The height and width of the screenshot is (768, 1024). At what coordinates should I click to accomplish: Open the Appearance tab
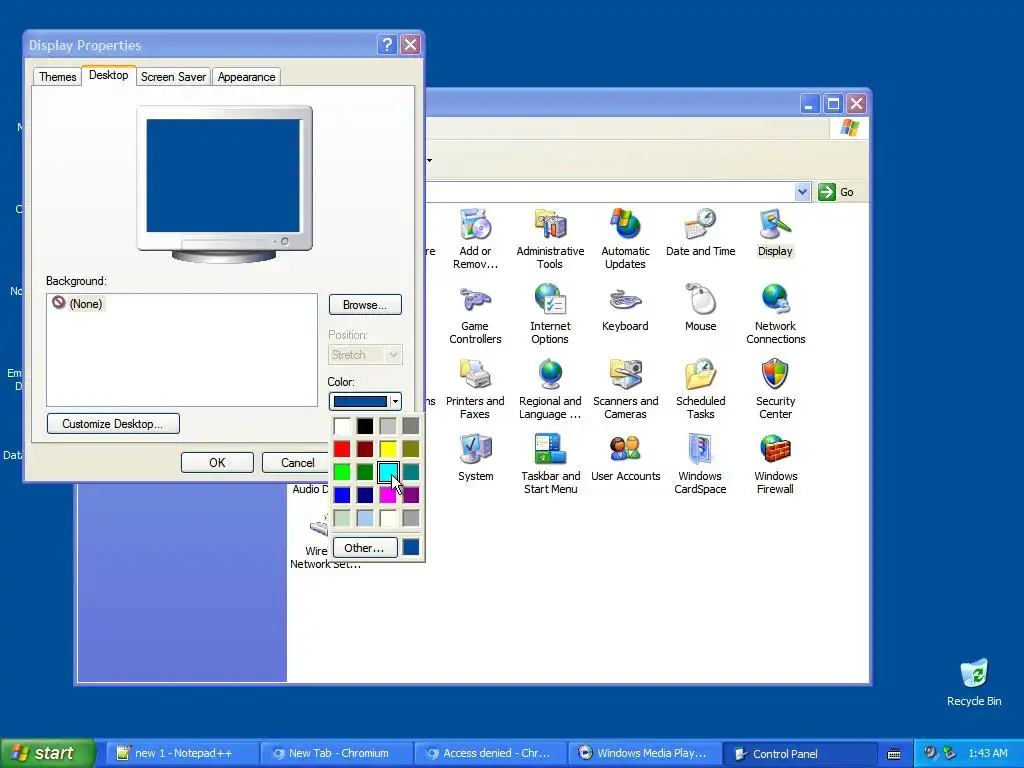point(246,76)
